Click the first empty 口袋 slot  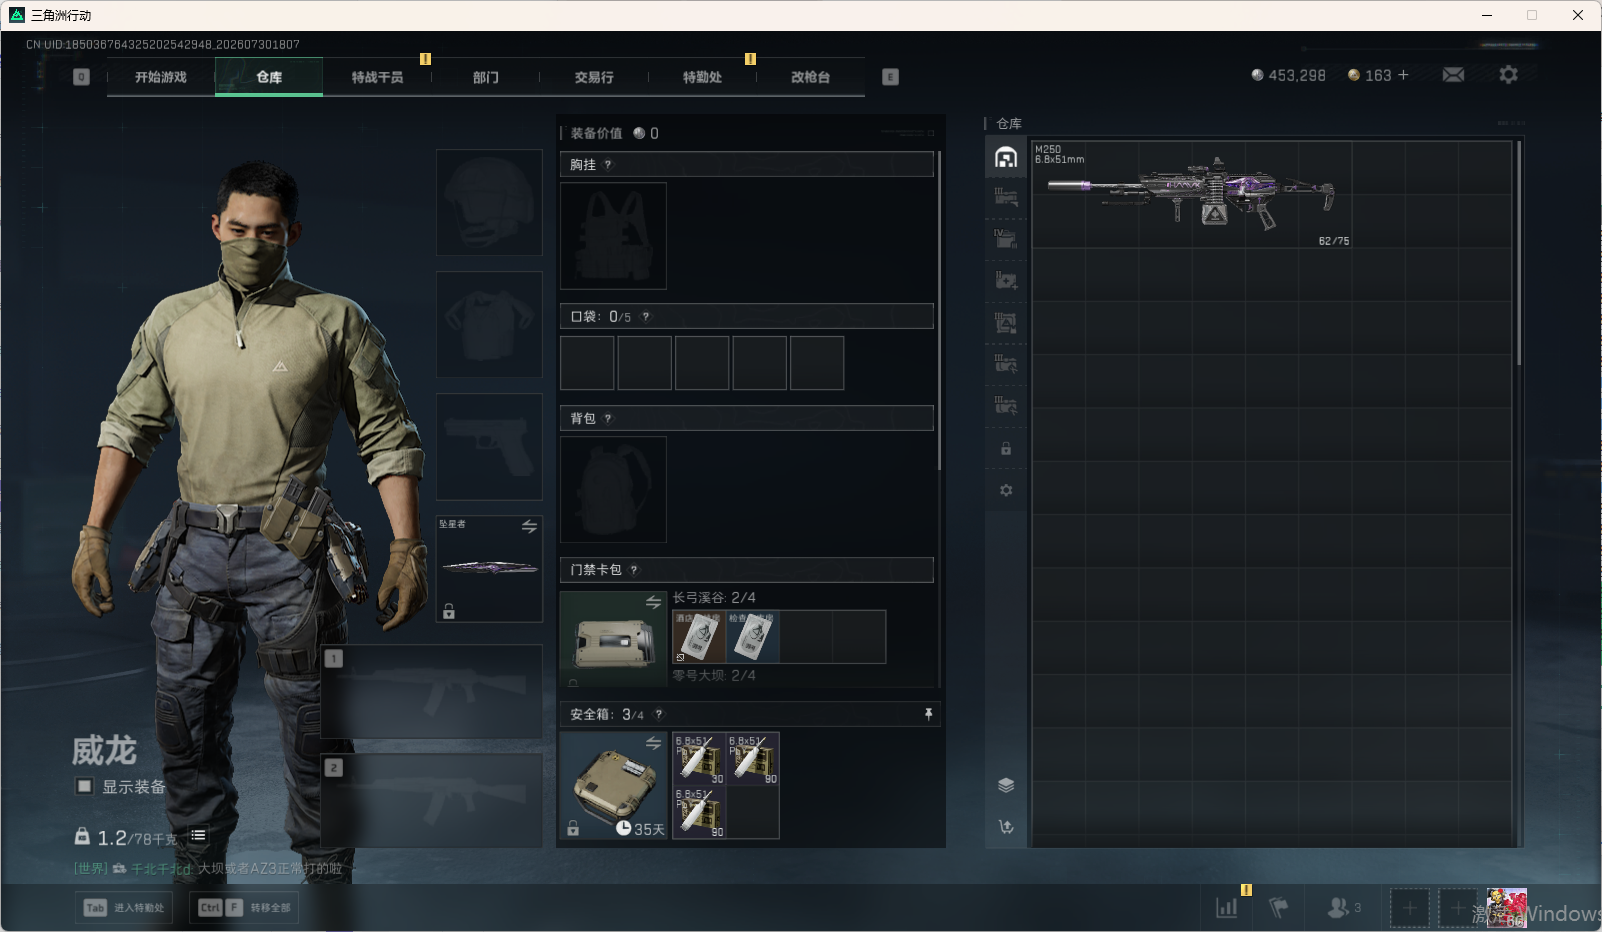tap(587, 362)
